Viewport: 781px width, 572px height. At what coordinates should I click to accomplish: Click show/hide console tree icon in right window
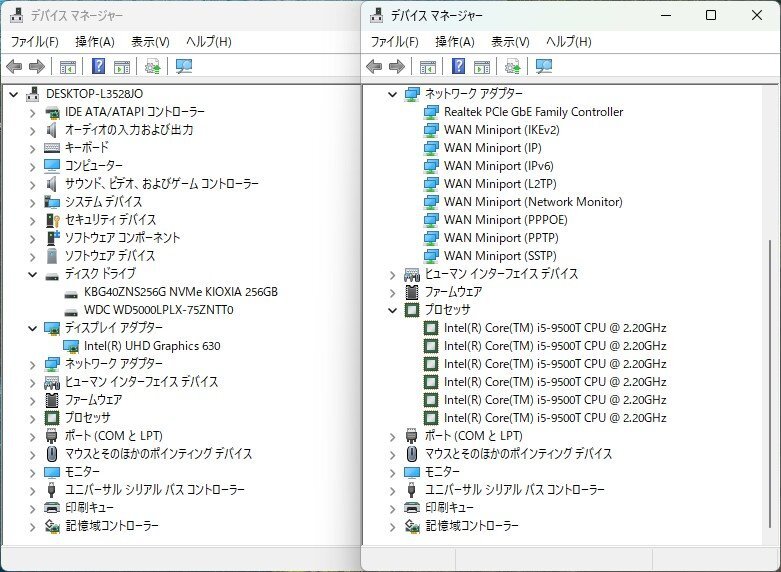tap(427, 66)
